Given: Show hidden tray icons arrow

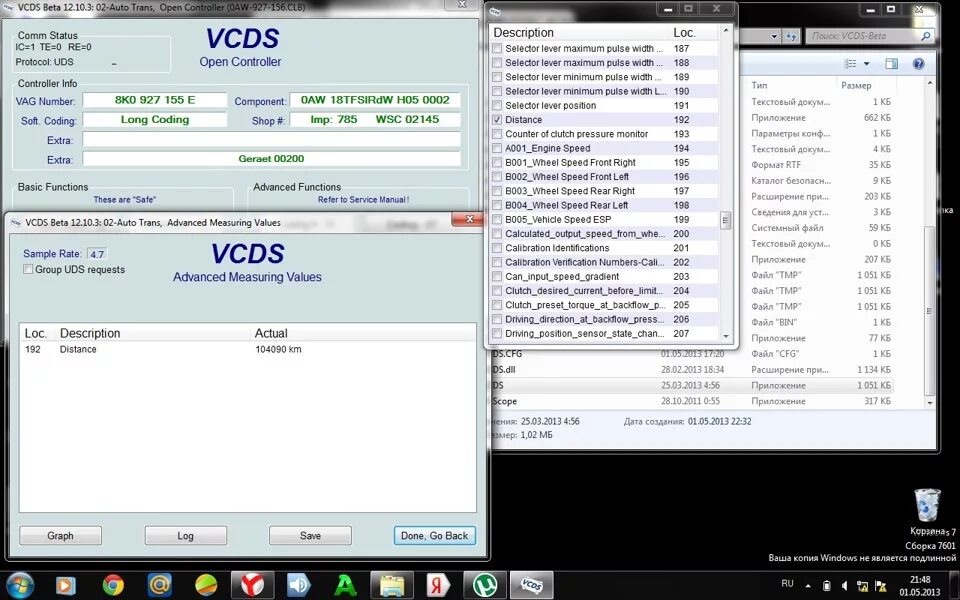Looking at the screenshot, I should [808, 585].
